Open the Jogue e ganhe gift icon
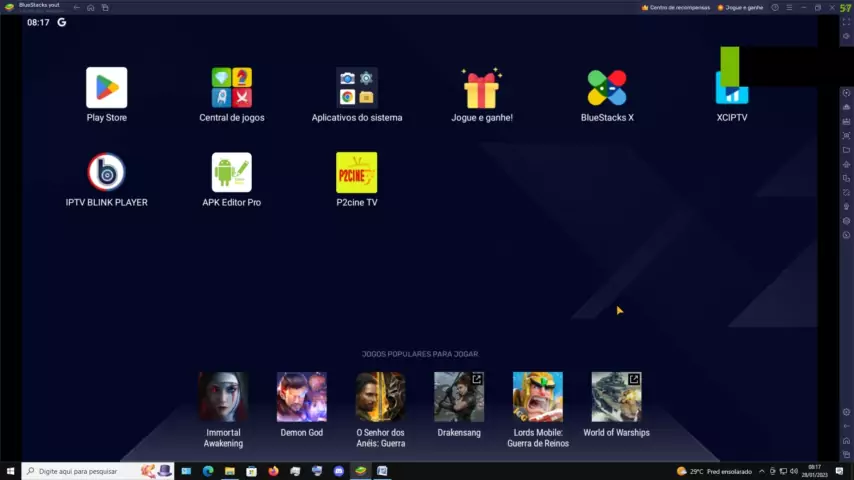 click(x=481, y=89)
